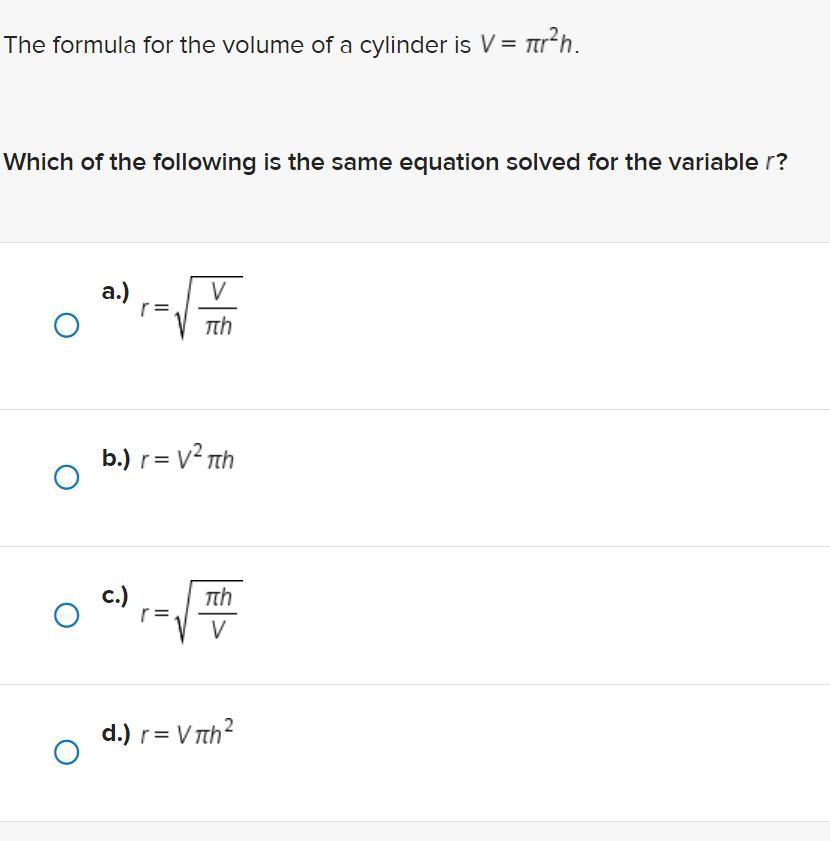Viewport: 830px width, 841px height.
Task: Select the radio button for answer a
Action: tap(66, 325)
